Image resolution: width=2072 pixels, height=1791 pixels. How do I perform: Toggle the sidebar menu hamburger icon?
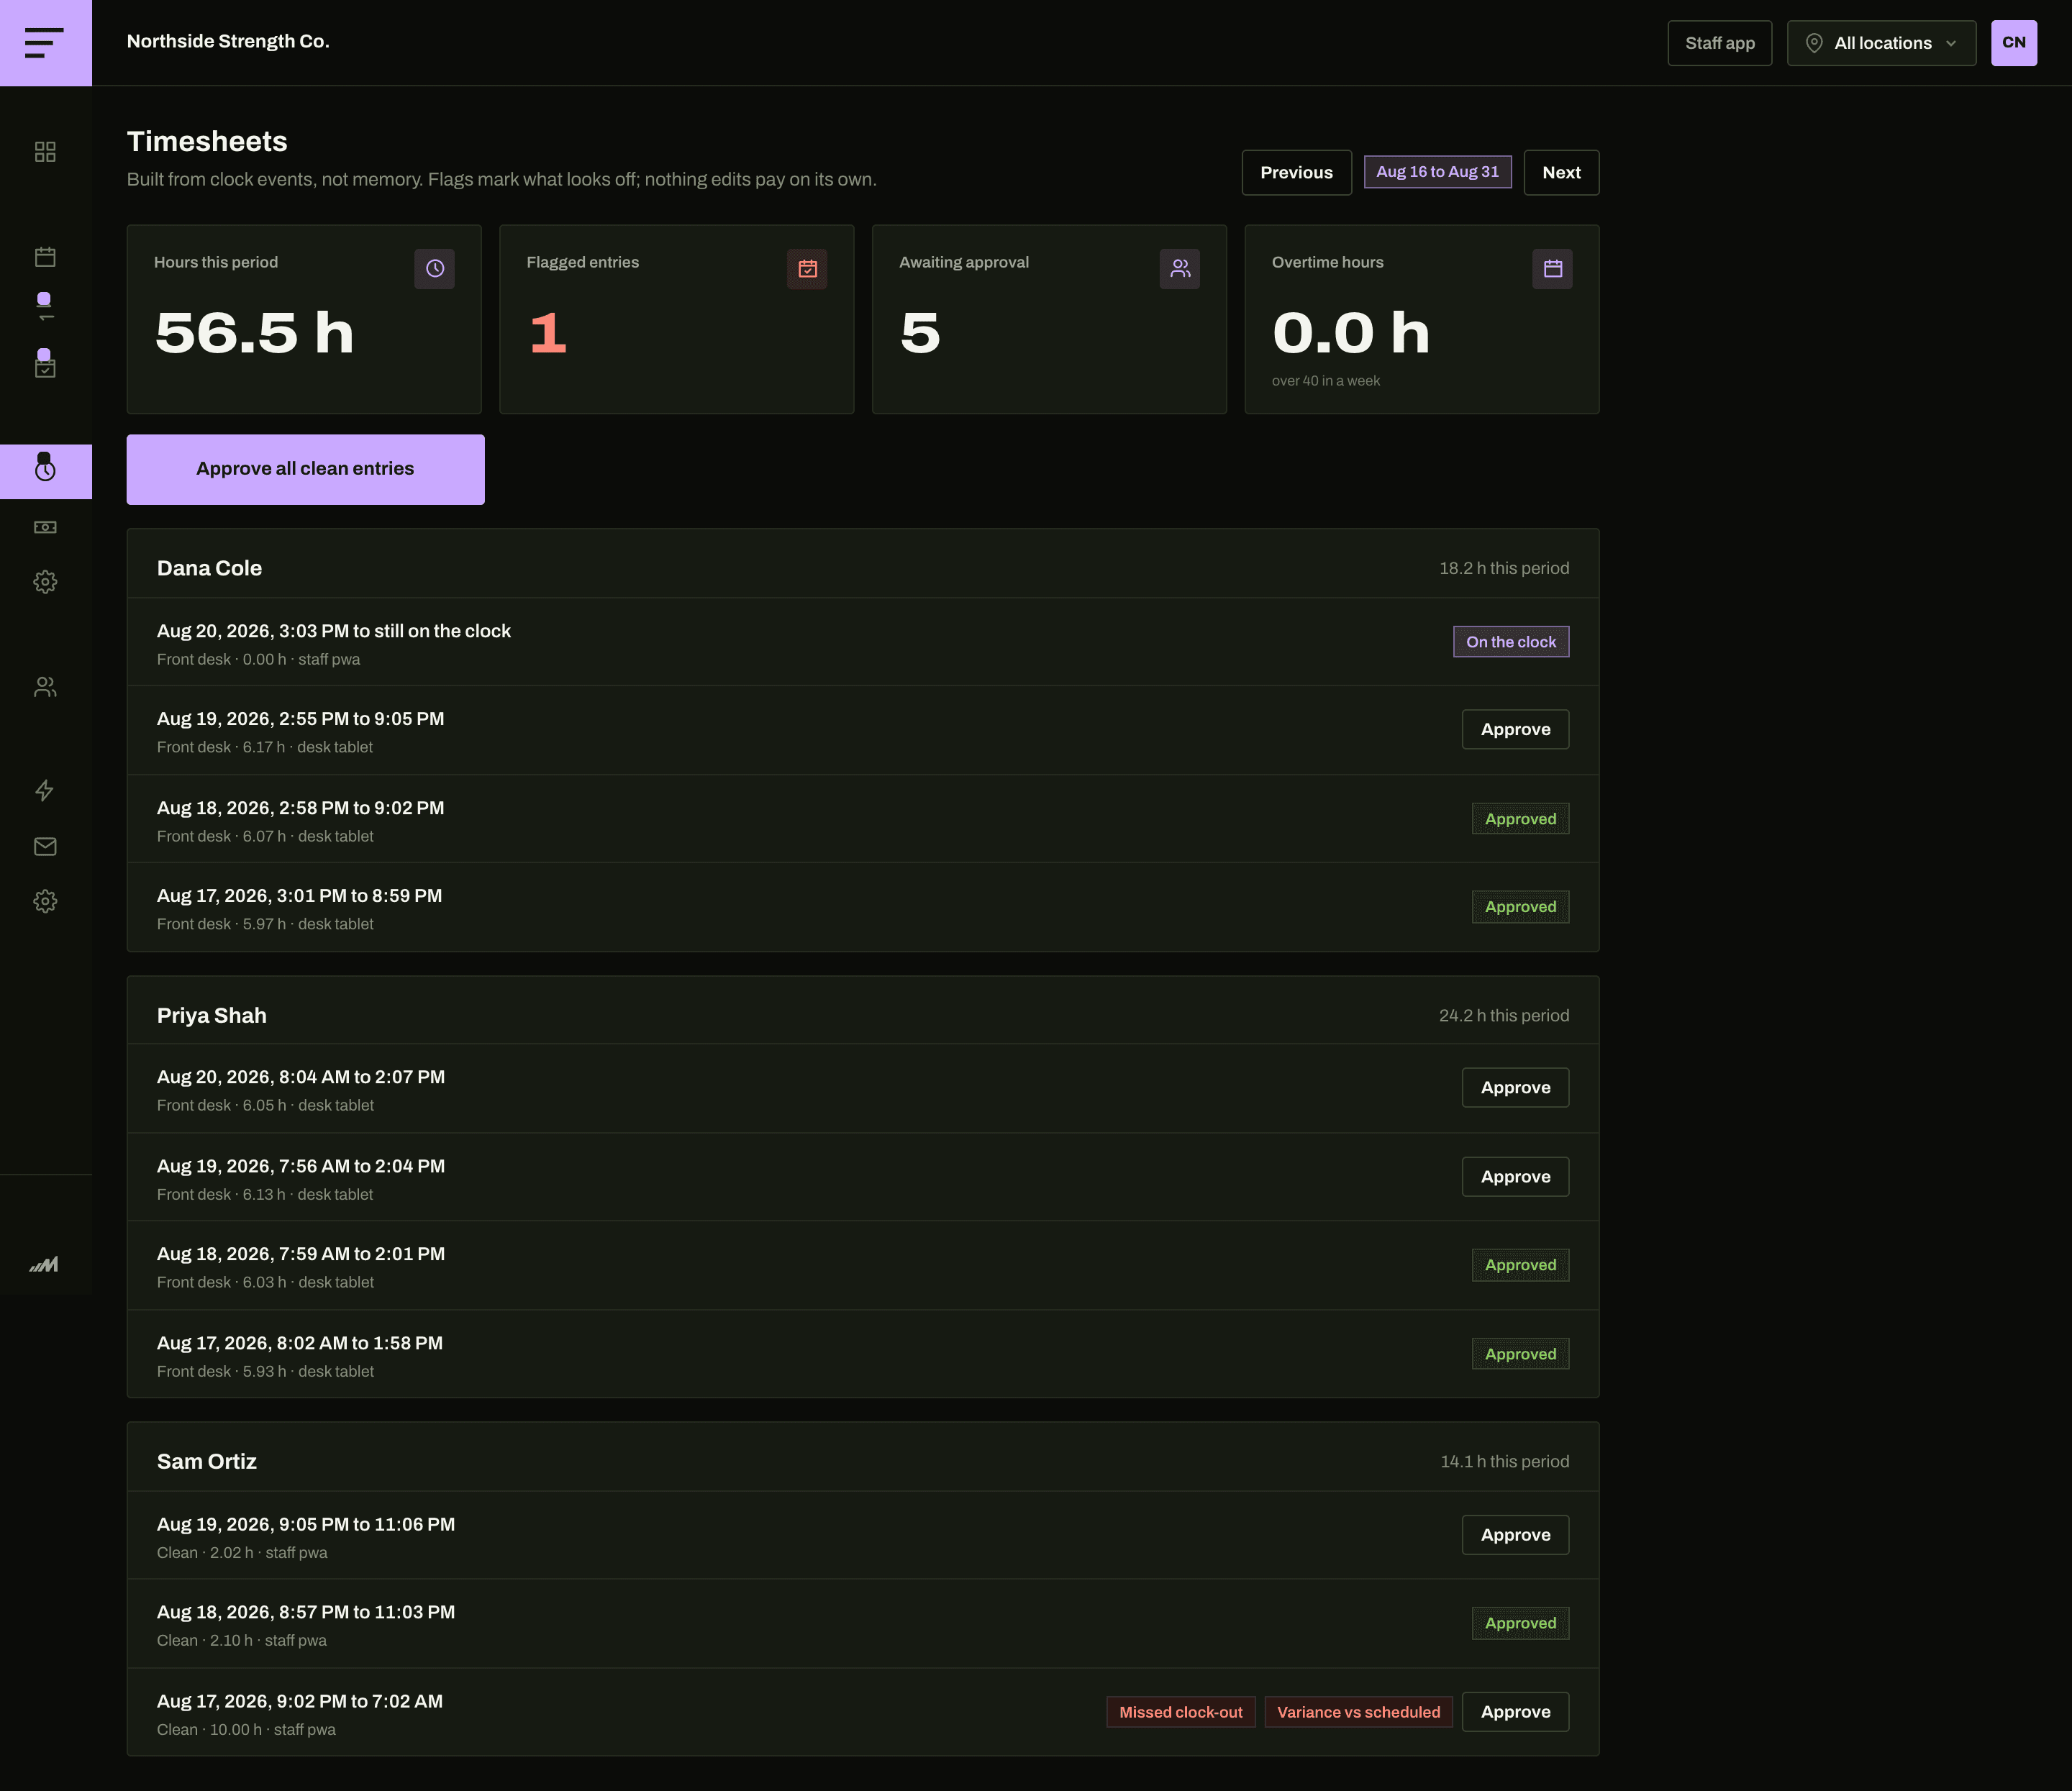(45, 43)
